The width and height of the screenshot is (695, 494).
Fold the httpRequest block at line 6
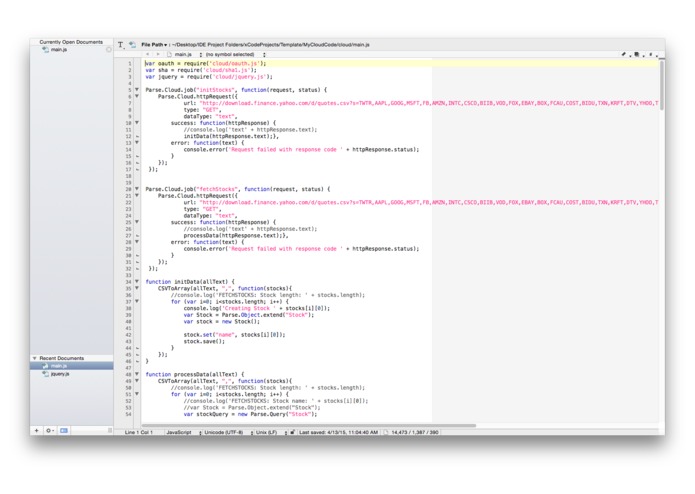pyautogui.click(x=137, y=96)
